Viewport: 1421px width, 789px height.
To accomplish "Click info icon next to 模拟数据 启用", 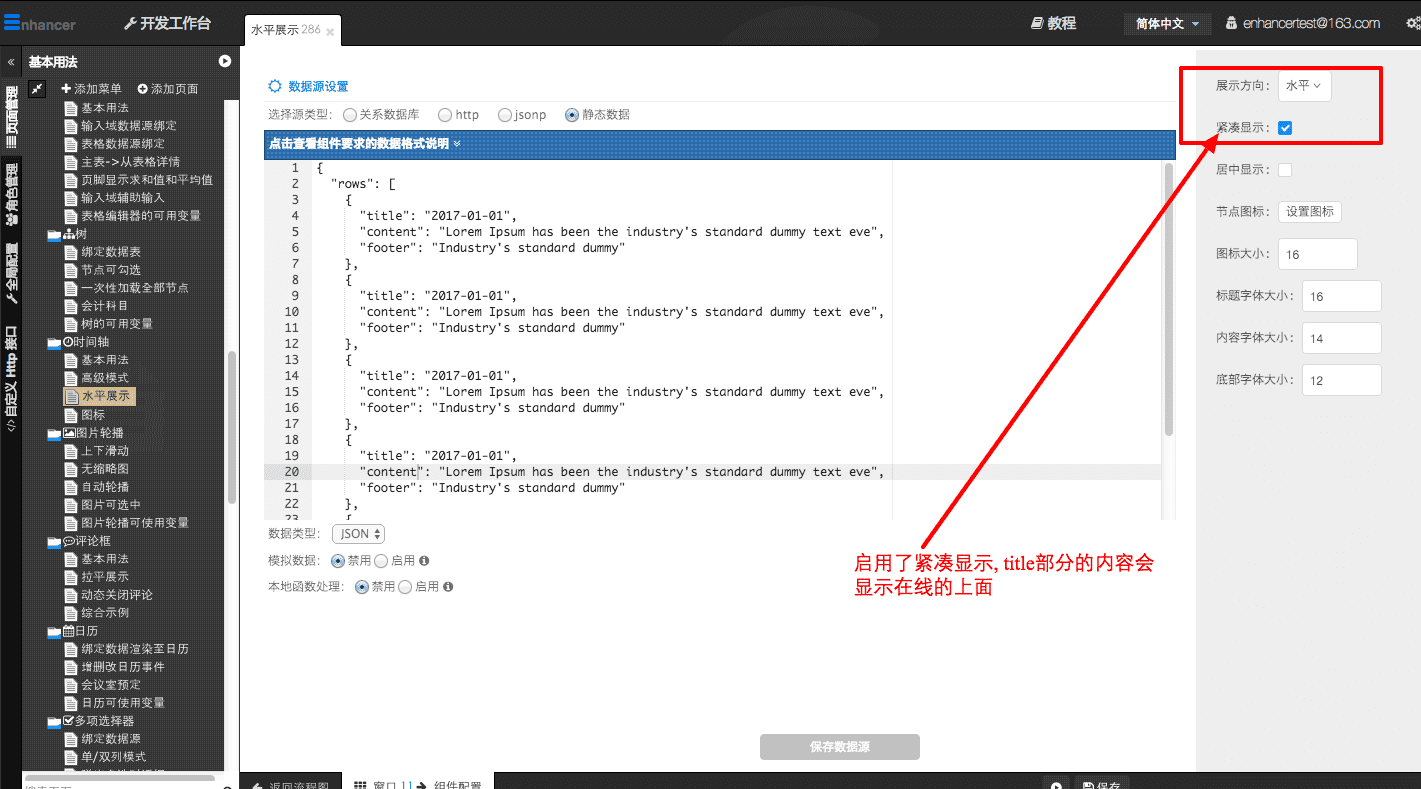I will tap(424, 561).
